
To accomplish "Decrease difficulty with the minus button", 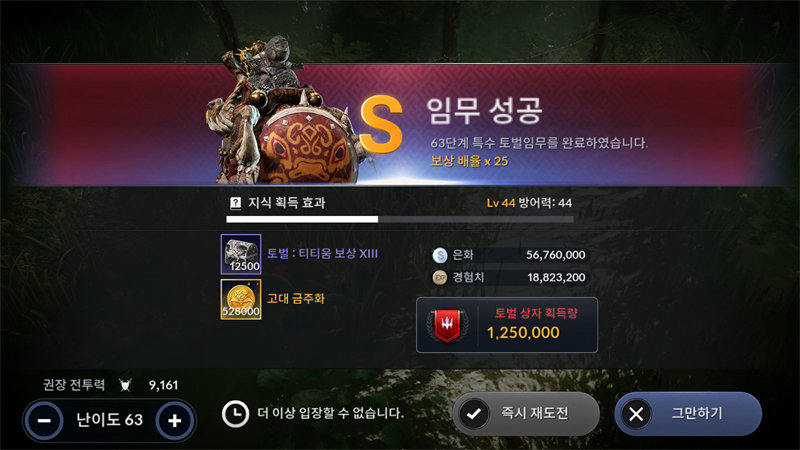I will 44,420.
